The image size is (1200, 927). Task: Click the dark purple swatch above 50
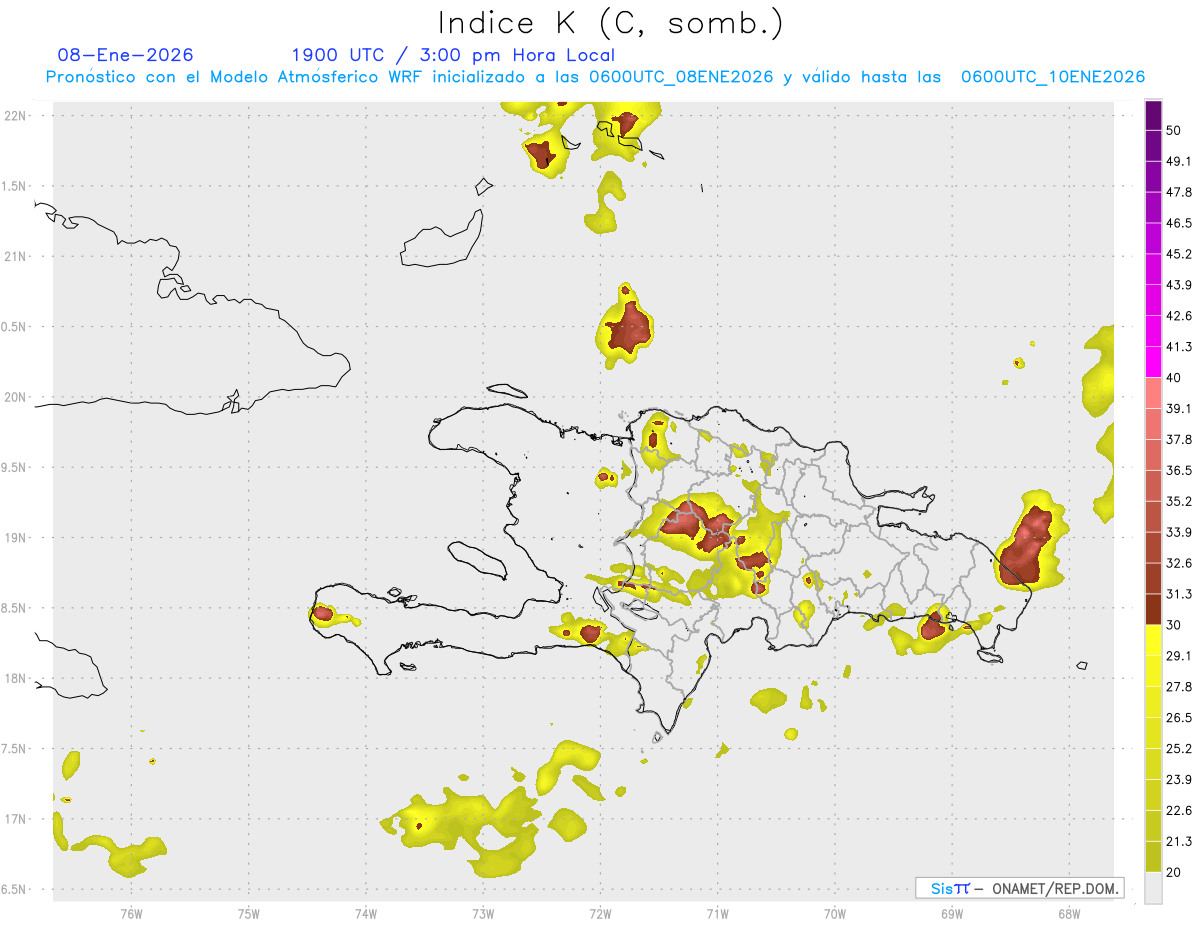[x=1153, y=115]
